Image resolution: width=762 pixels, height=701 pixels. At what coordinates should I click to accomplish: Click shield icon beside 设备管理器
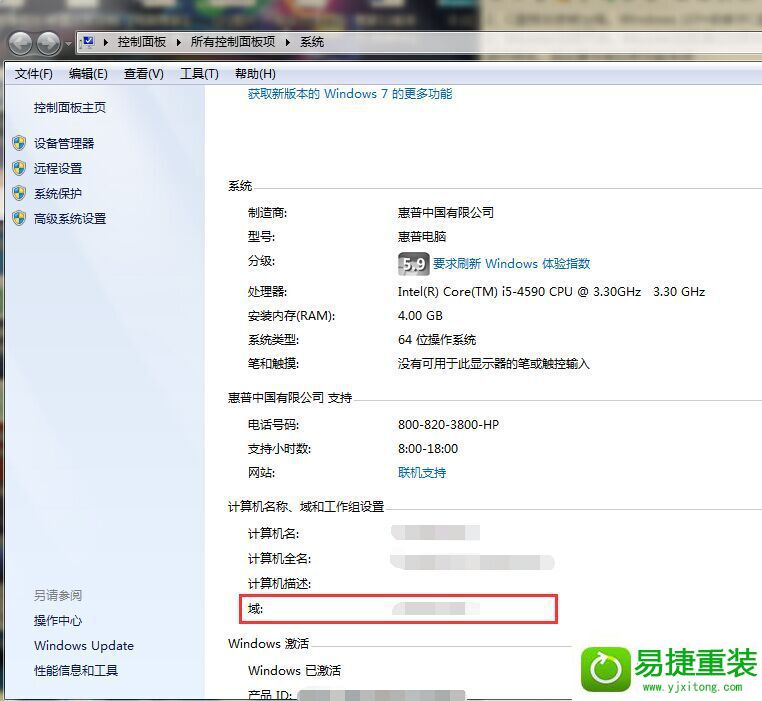pyautogui.click(x=19, y=143)
